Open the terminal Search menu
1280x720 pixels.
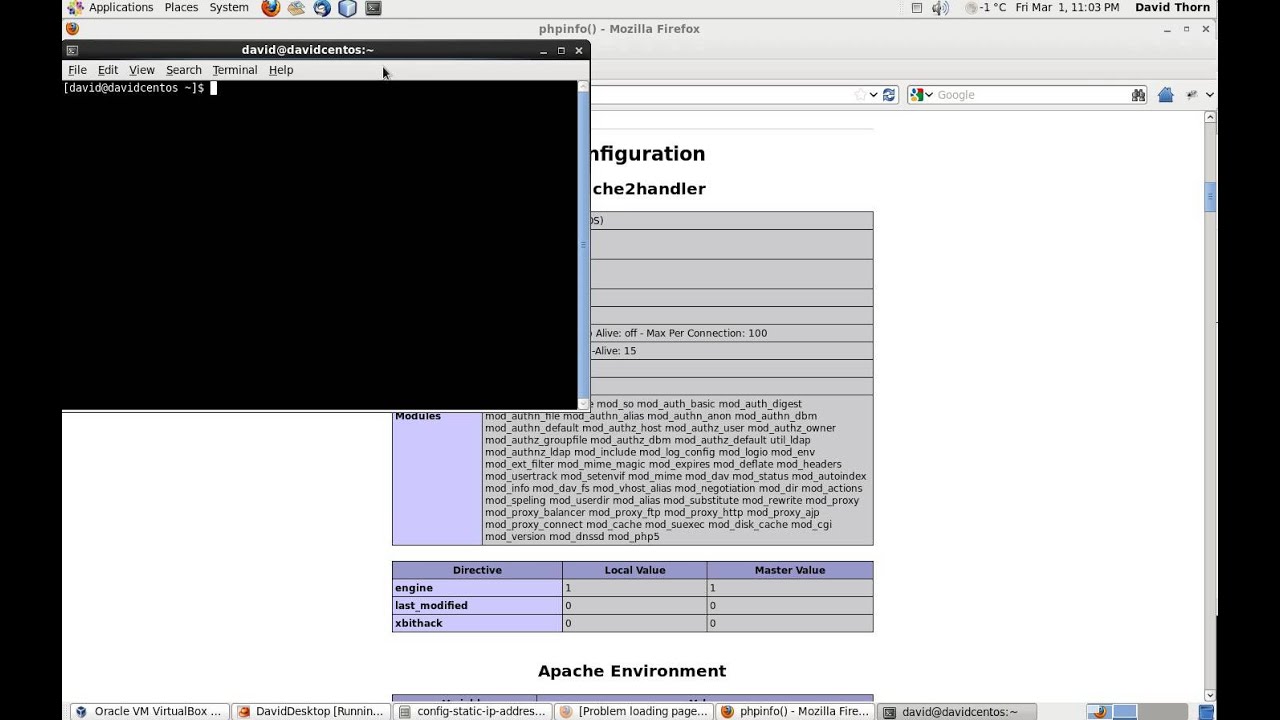pos(184,70)
